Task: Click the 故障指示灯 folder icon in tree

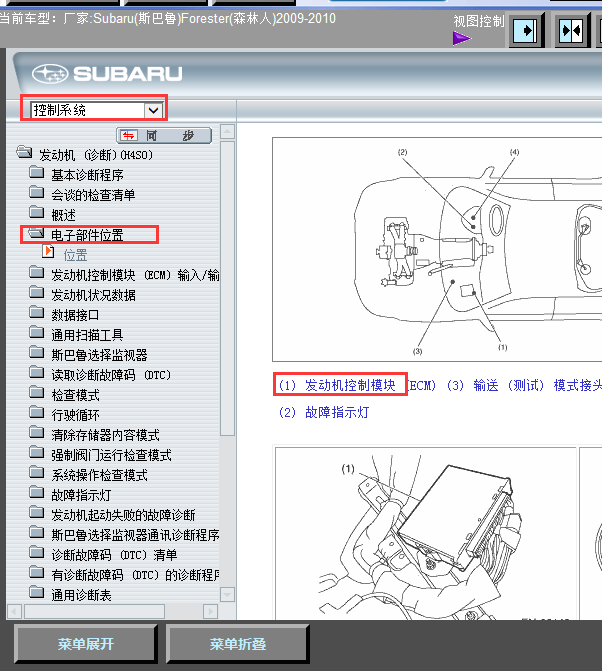Action: point(37,493)
